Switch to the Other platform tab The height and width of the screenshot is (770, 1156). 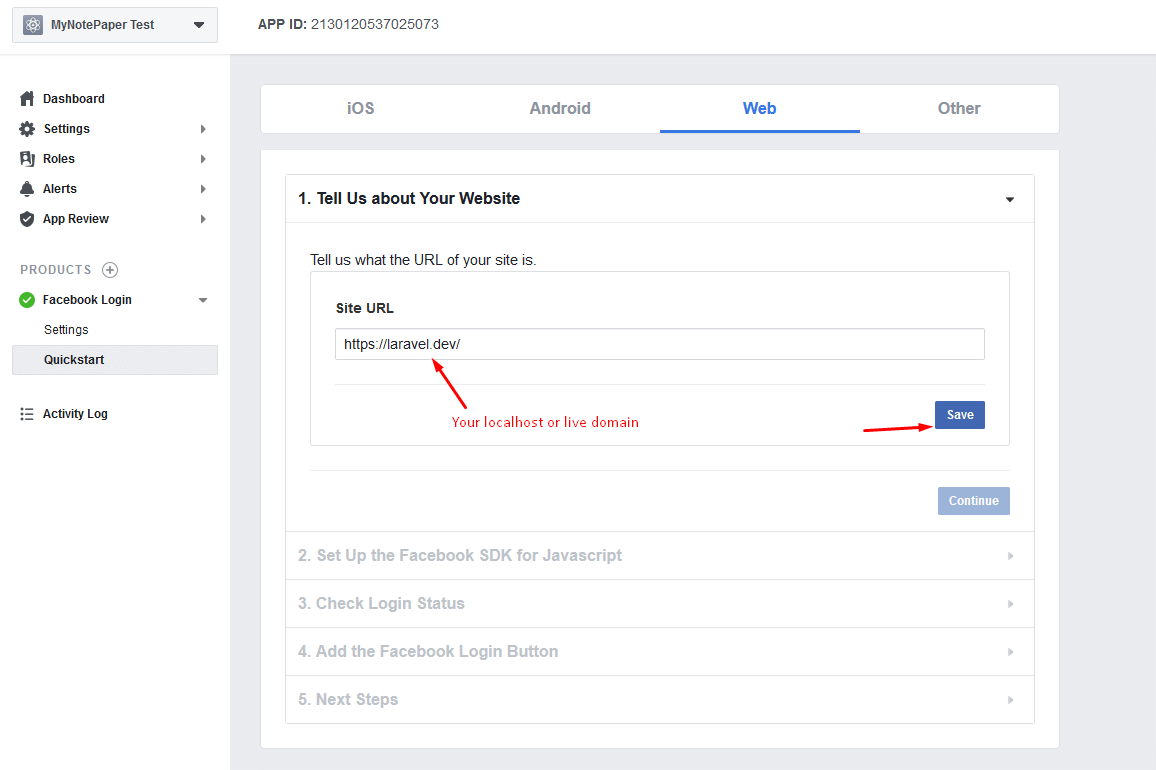click(x=959, y=108)
